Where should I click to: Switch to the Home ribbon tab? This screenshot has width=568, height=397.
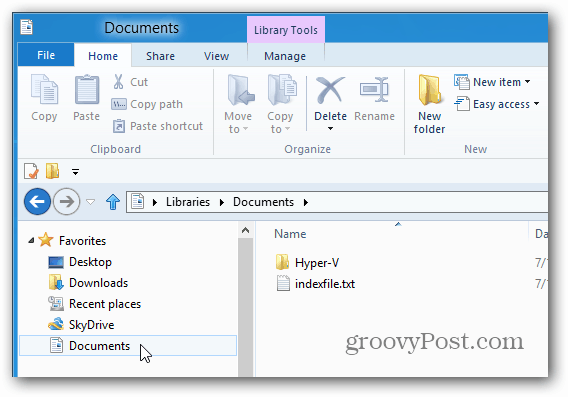pos(103,56)
